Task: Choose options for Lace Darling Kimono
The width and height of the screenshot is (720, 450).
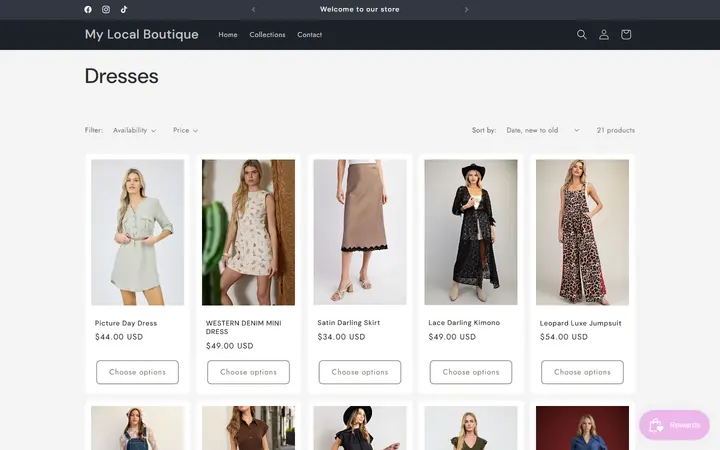Action: pyautogui.click(x=471, y=372)
